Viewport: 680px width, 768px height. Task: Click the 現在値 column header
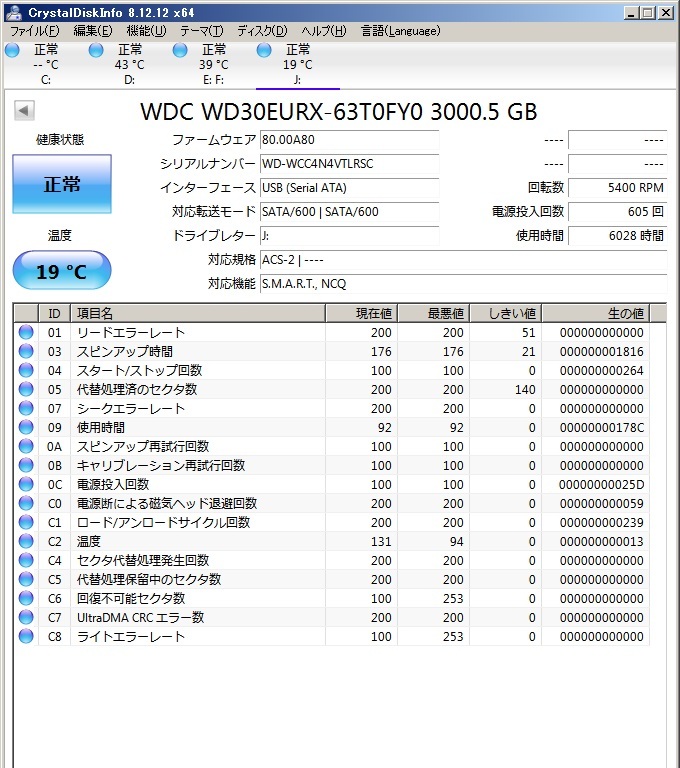point(362,313)
